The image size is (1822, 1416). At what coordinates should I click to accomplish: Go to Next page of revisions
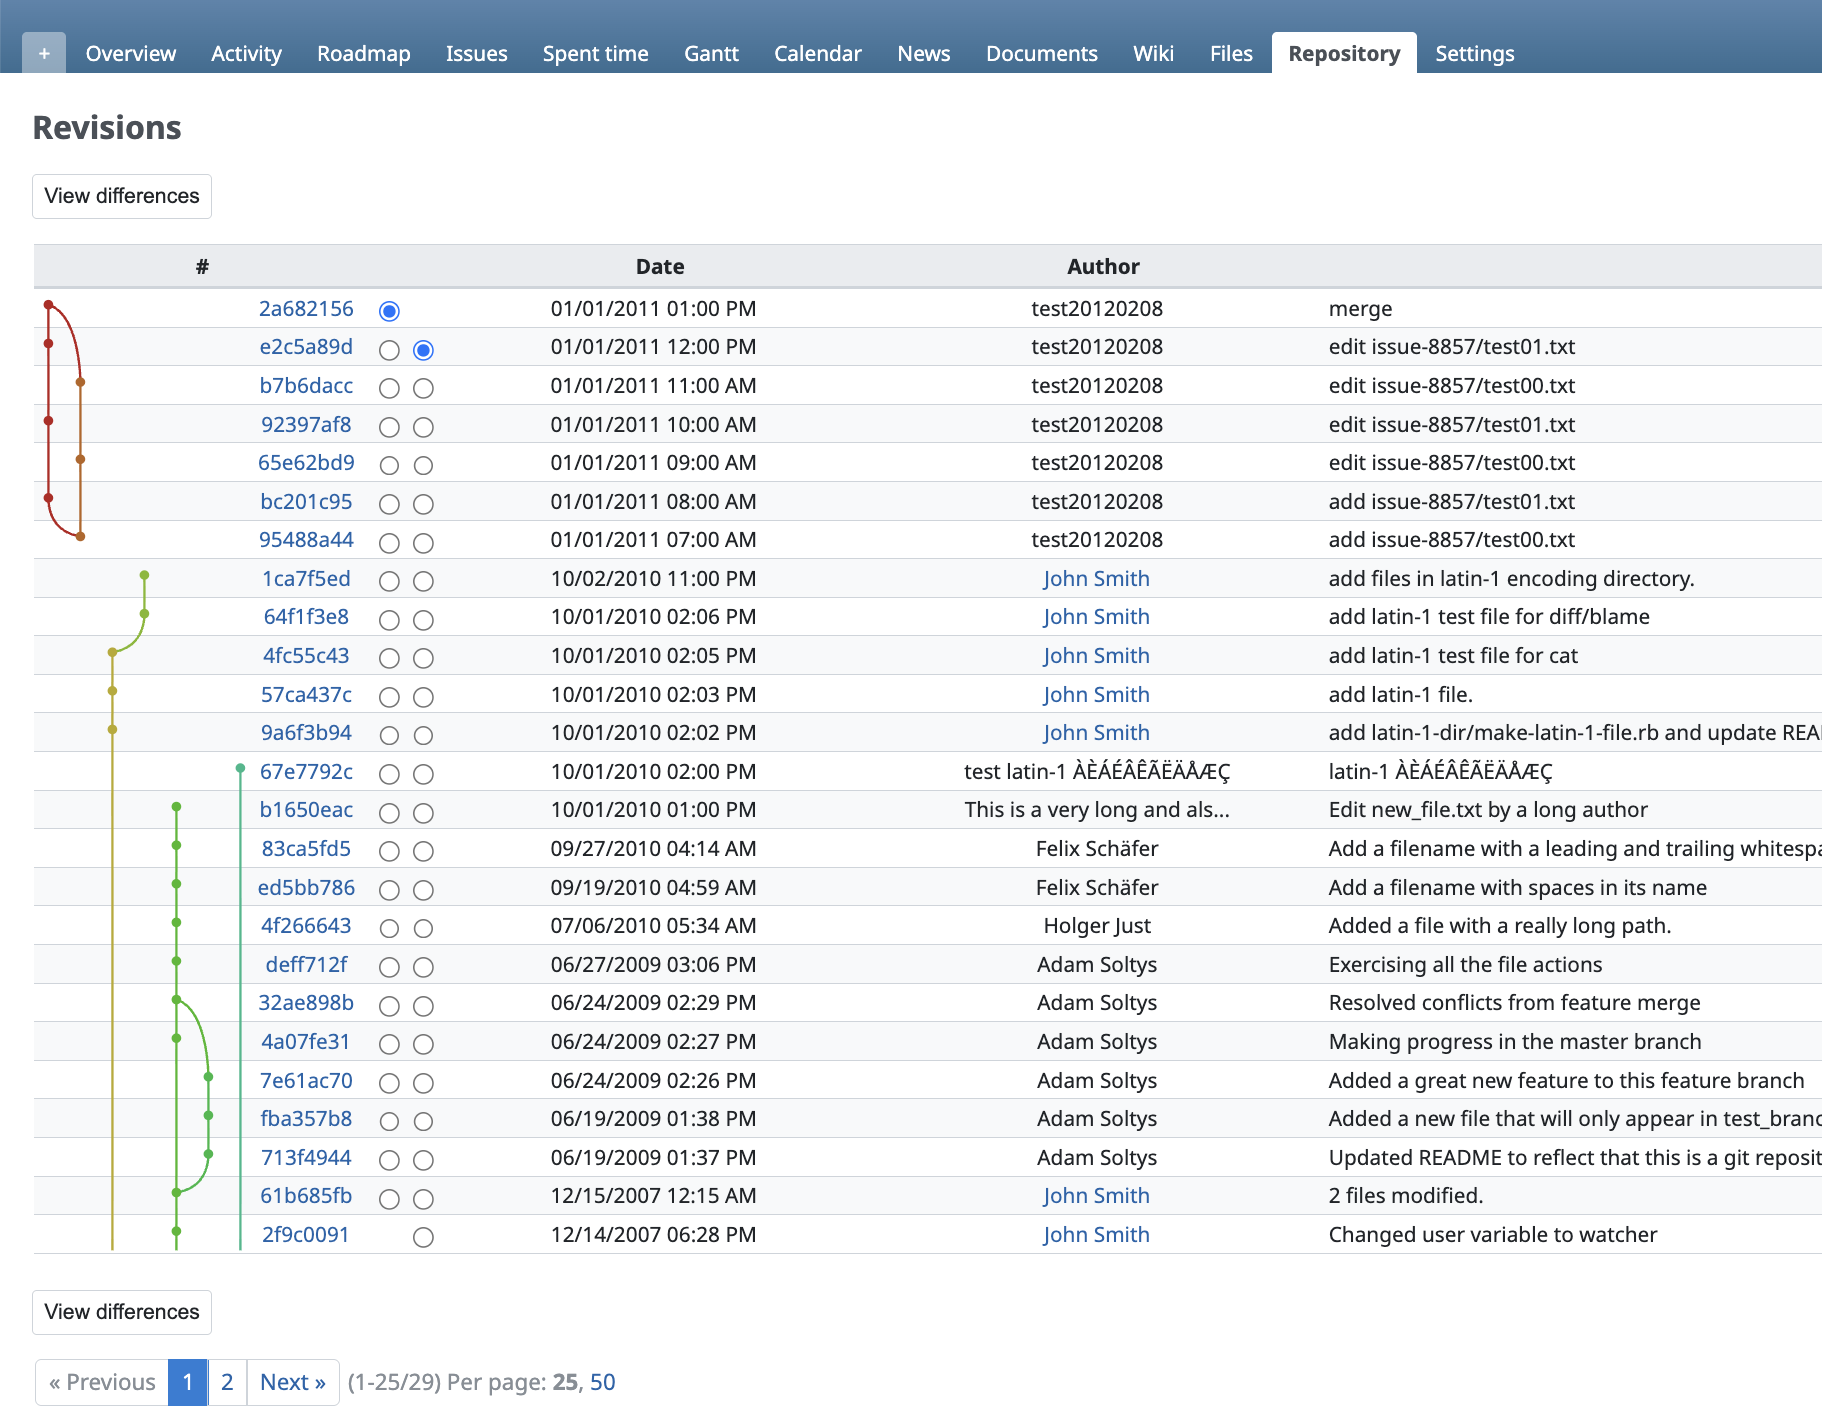[292, 1382]
